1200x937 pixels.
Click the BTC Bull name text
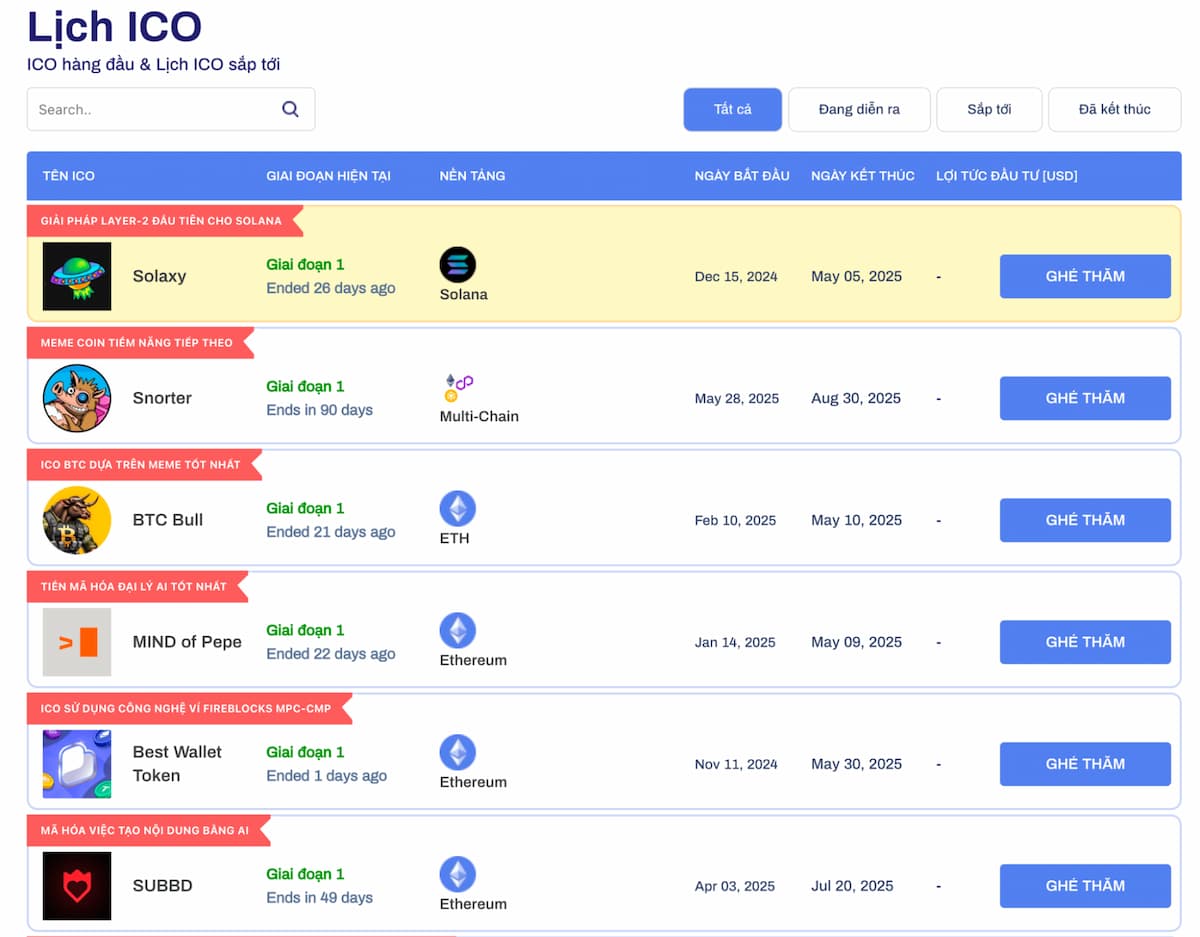point(168,520)
